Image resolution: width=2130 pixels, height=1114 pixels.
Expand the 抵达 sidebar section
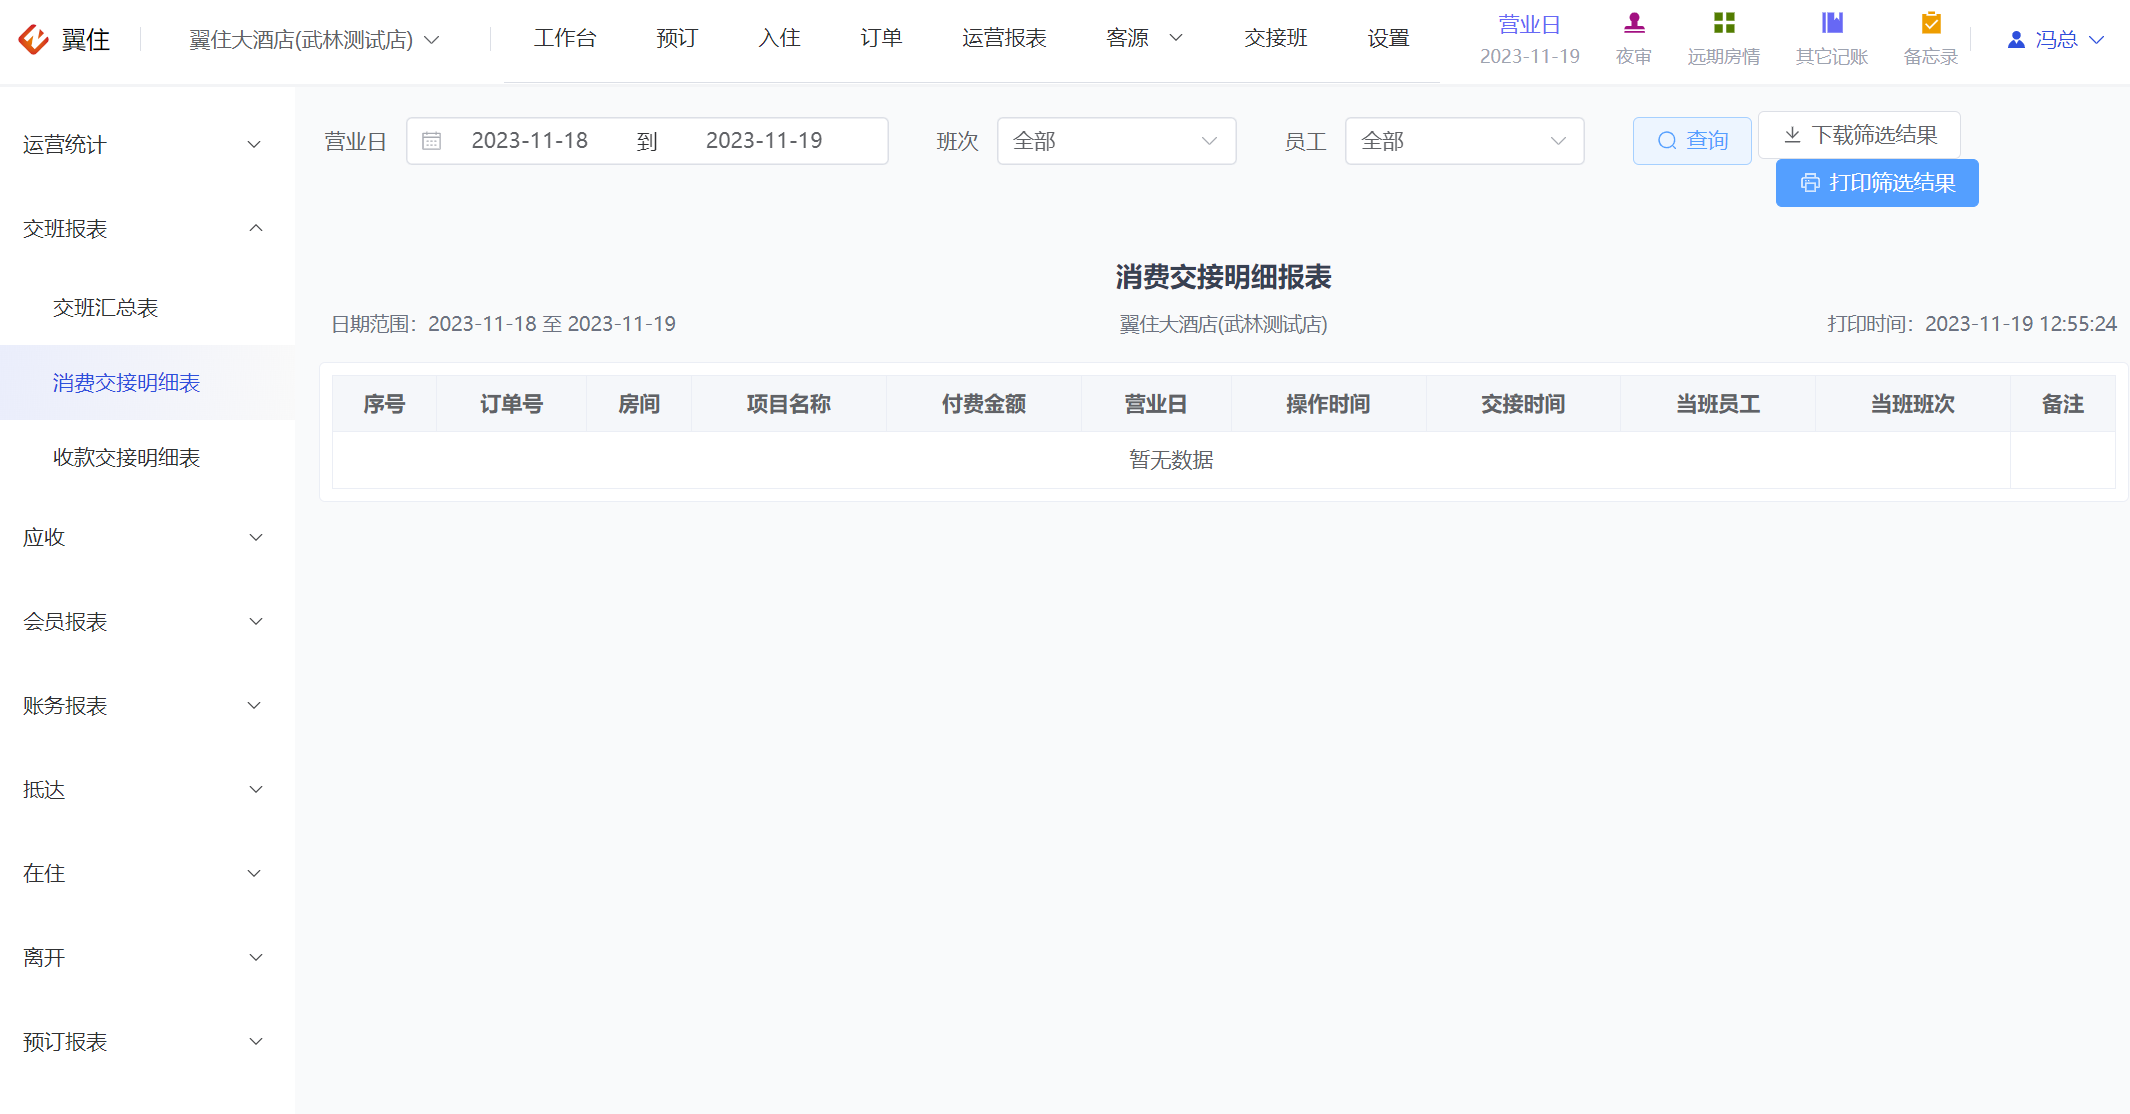tap(147, 790)
